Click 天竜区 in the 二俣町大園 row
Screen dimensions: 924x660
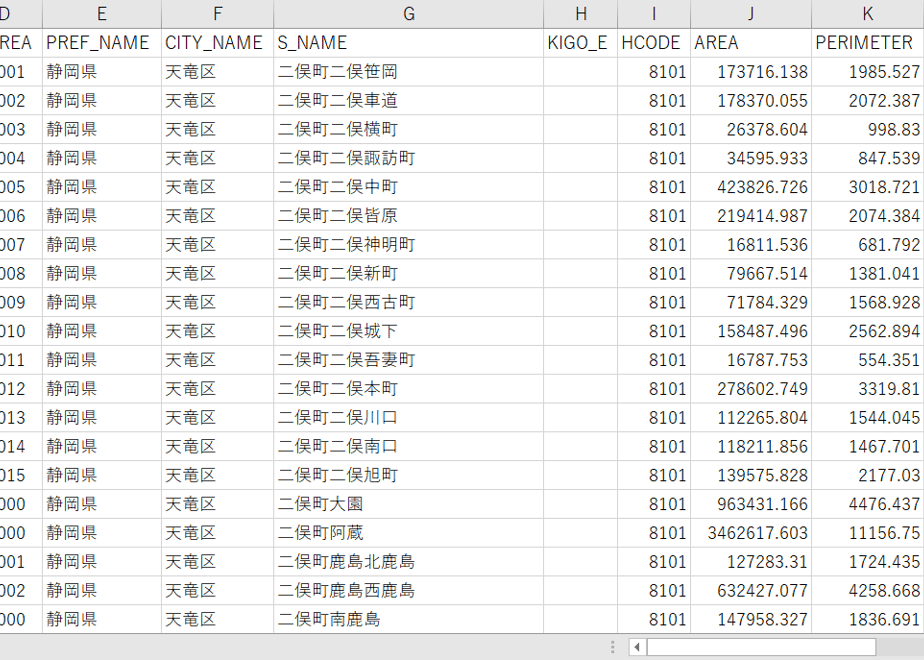(x=217, y=505)
